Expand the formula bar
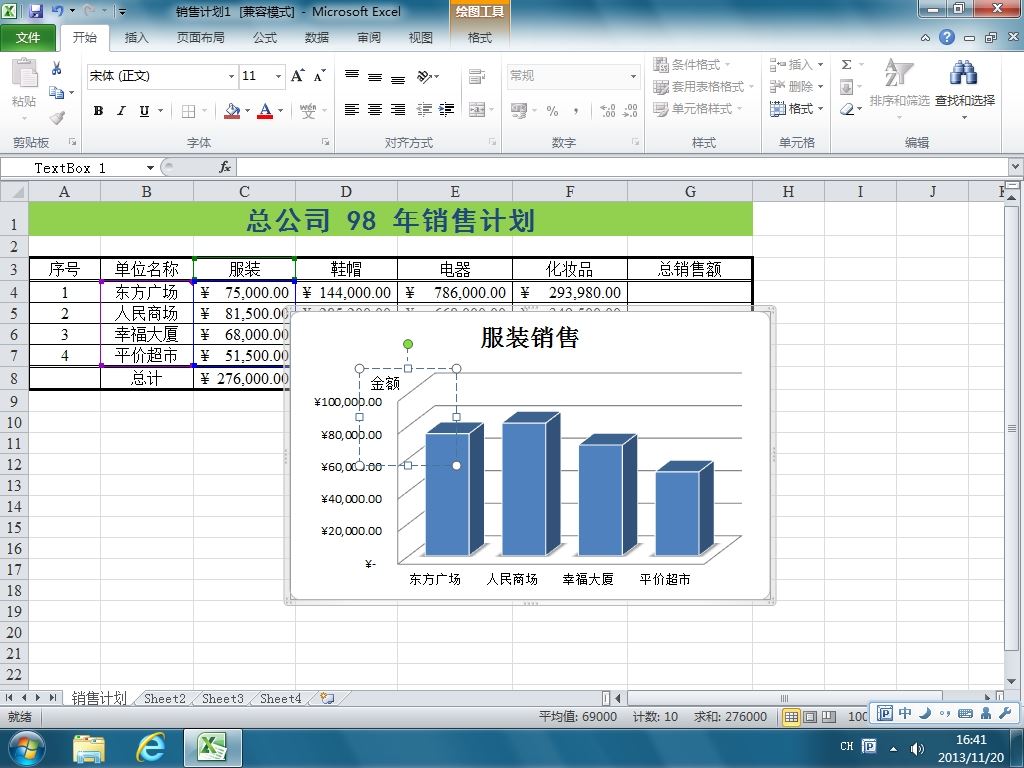Screen dimensions: 1024x768 pos(1016,167)
